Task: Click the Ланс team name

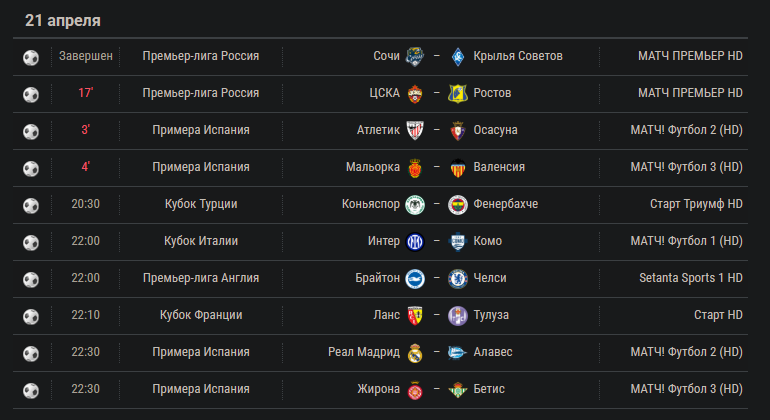Action: [386, 315]
